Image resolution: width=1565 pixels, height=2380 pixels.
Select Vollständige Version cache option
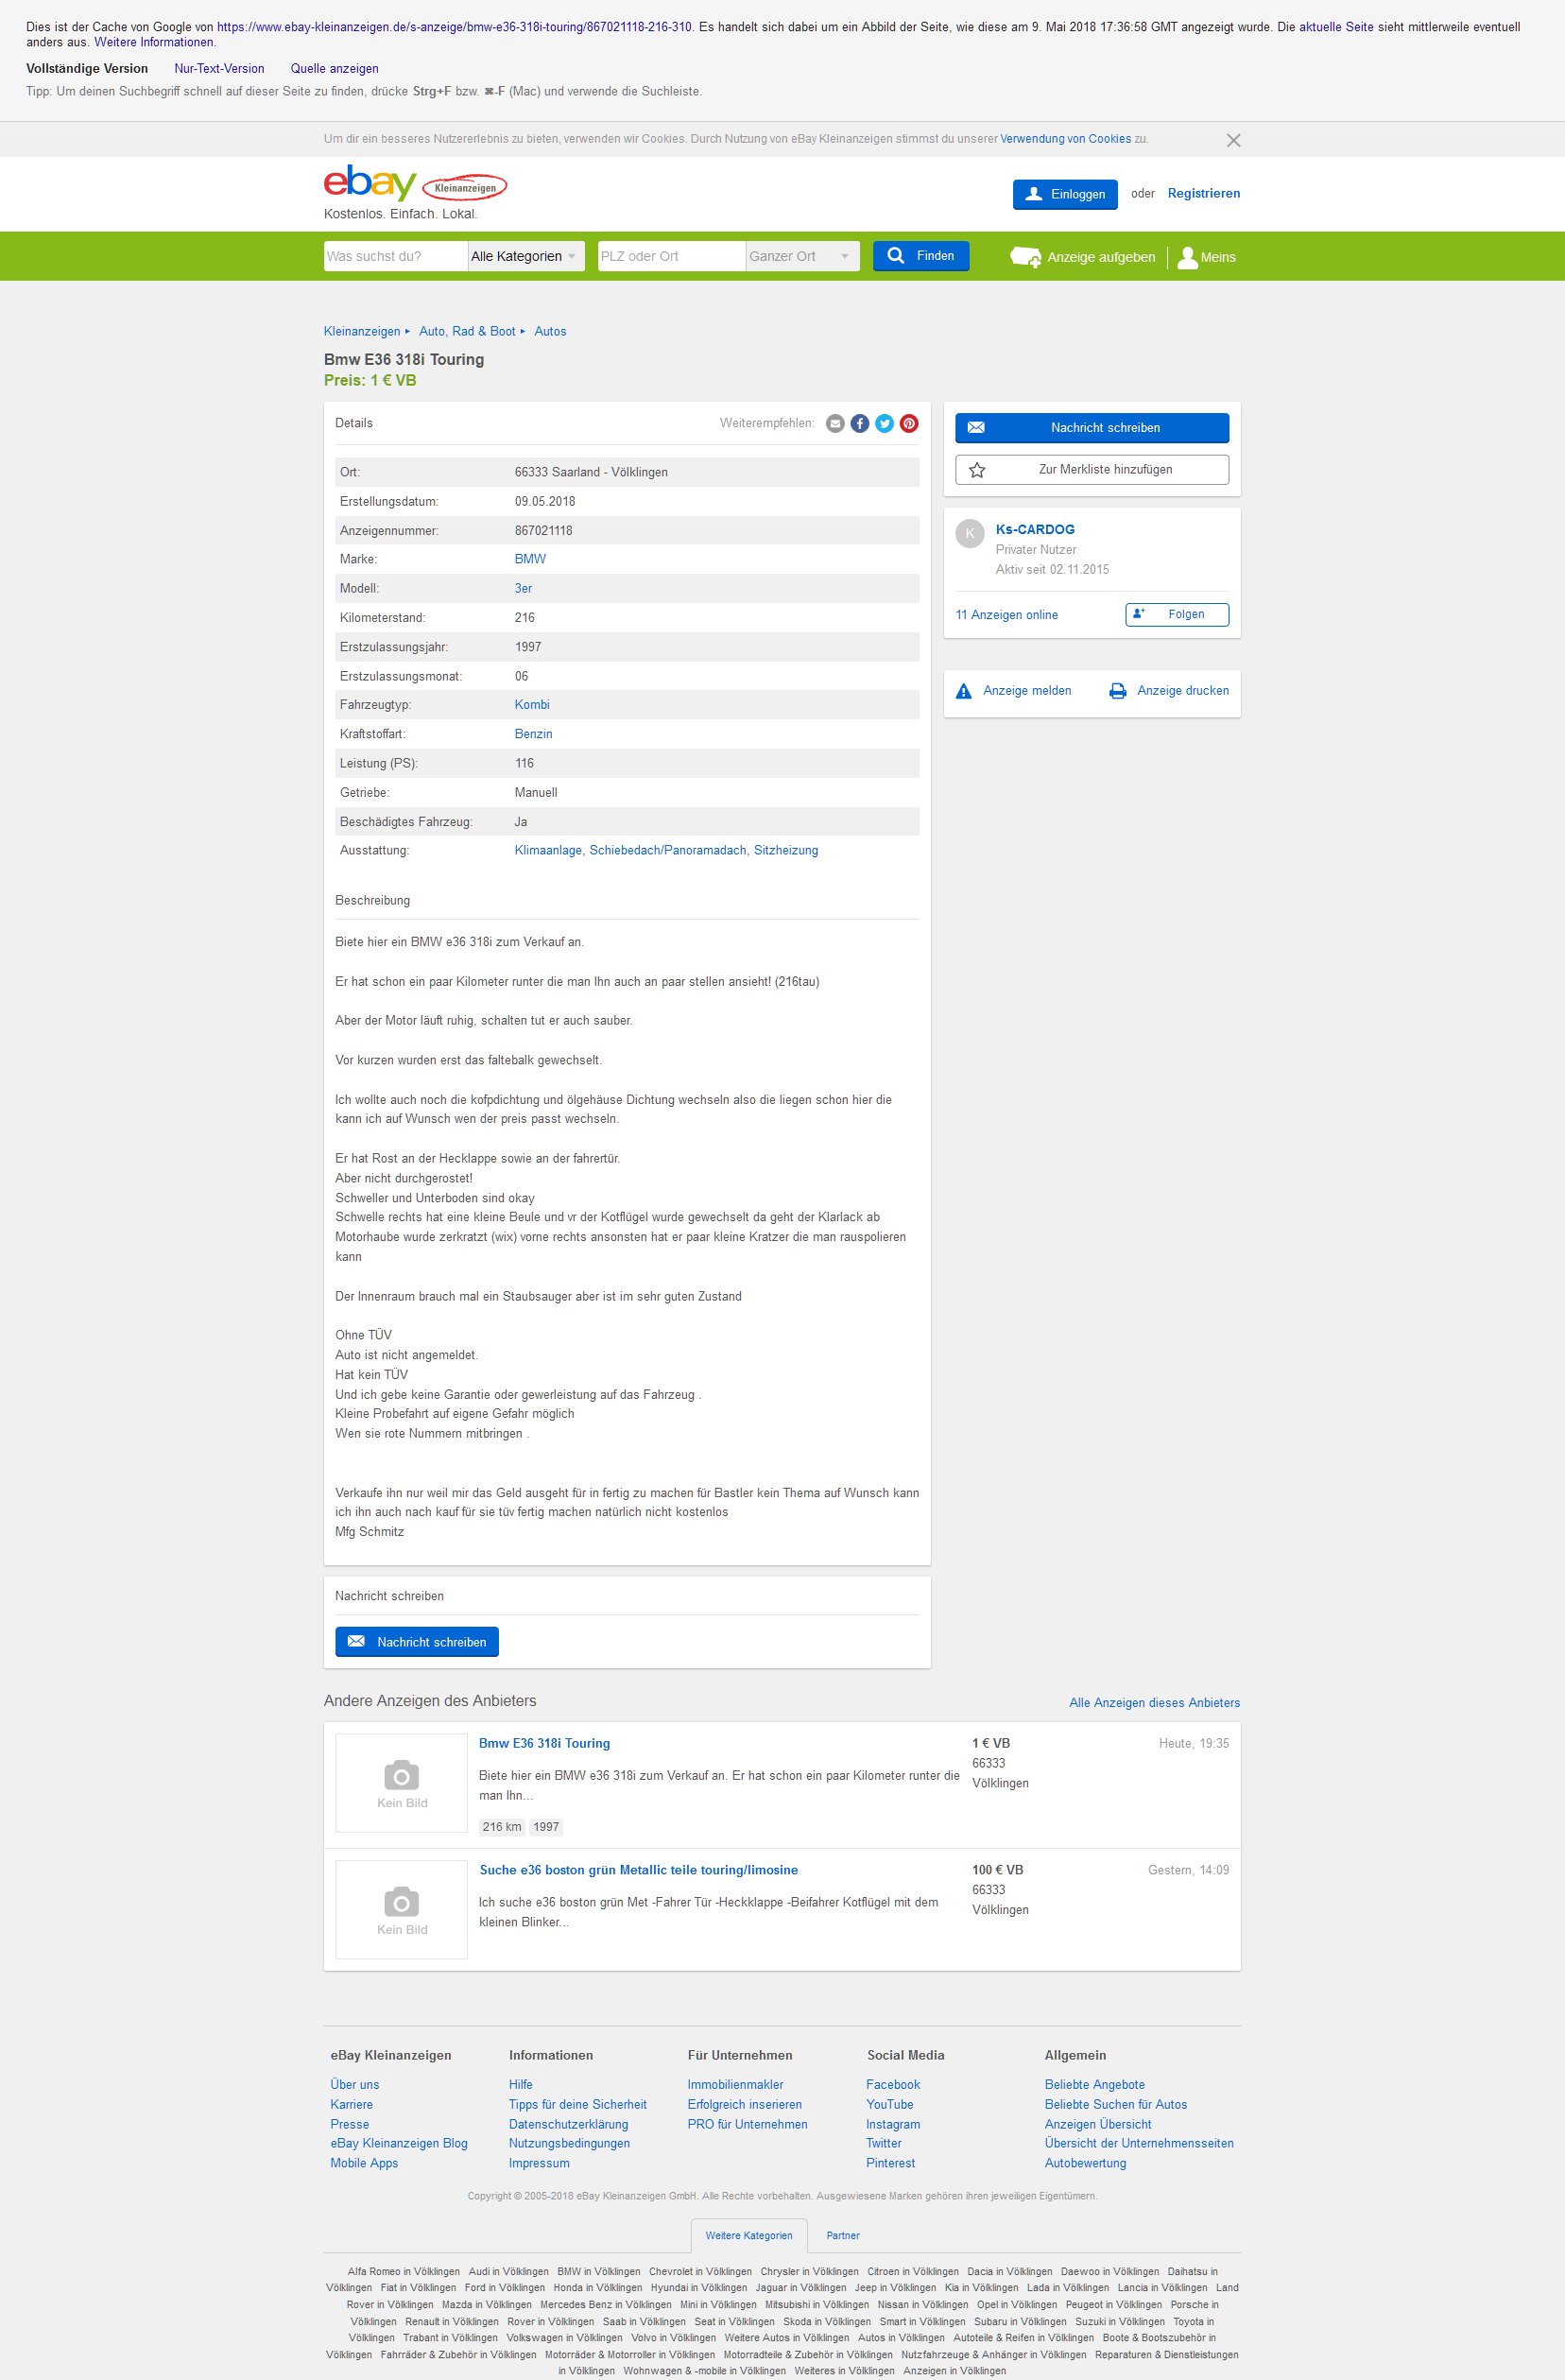(87, 69)
